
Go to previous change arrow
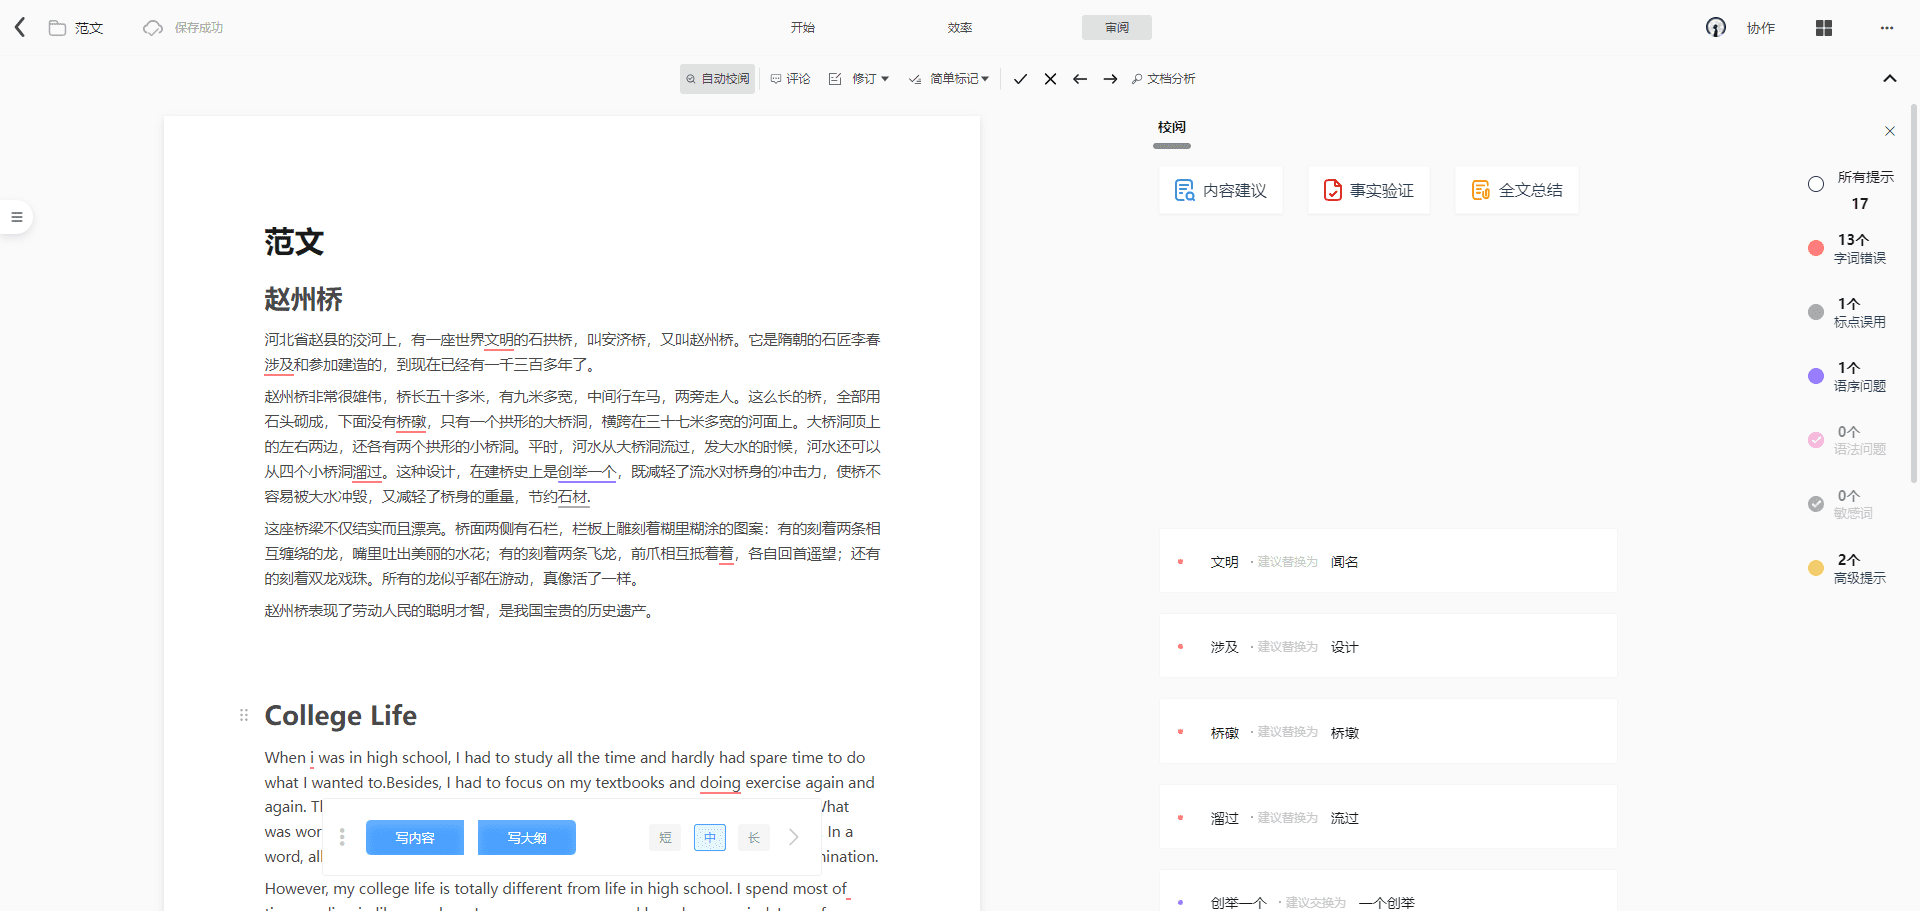(x=1080, y=79)
